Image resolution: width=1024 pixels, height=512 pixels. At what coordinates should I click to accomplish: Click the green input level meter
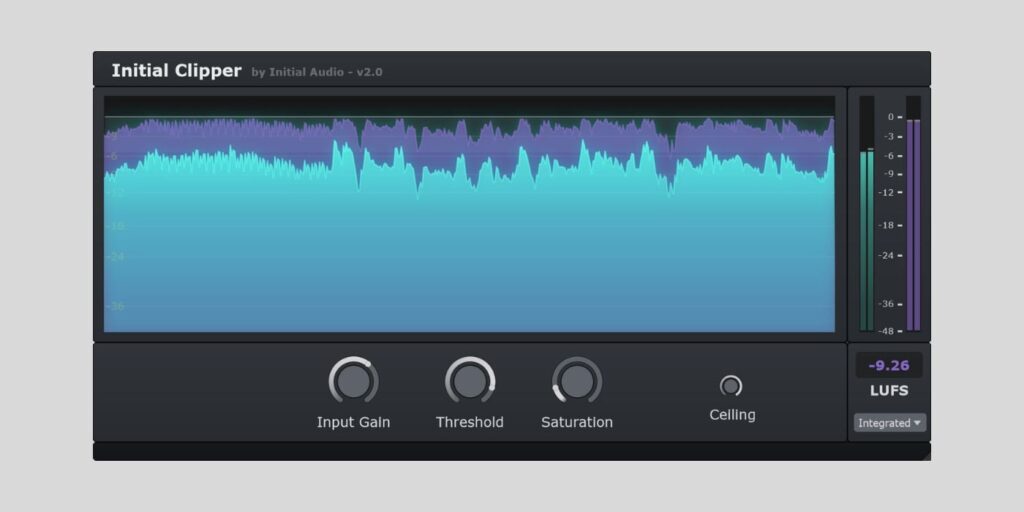point(866,240)
